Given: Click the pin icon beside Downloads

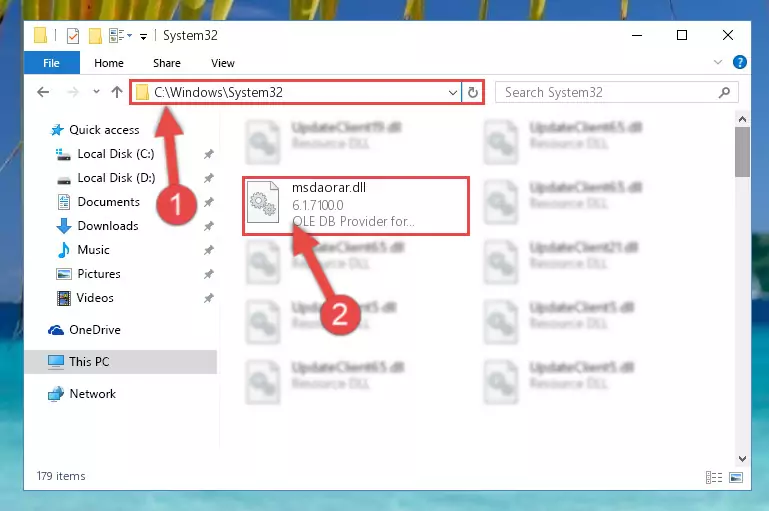Looking at the screenshot, I should tap(208, 226).
